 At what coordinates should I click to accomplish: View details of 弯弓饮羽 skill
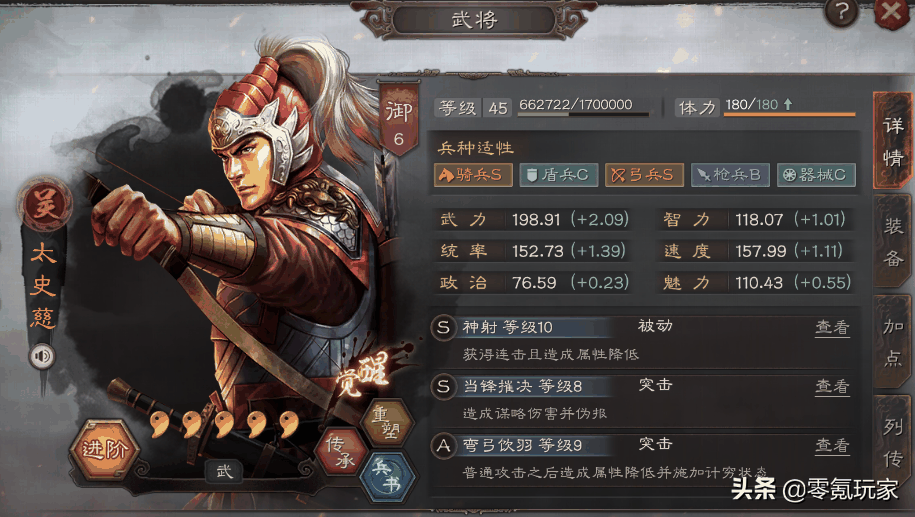tap(832, 446)
